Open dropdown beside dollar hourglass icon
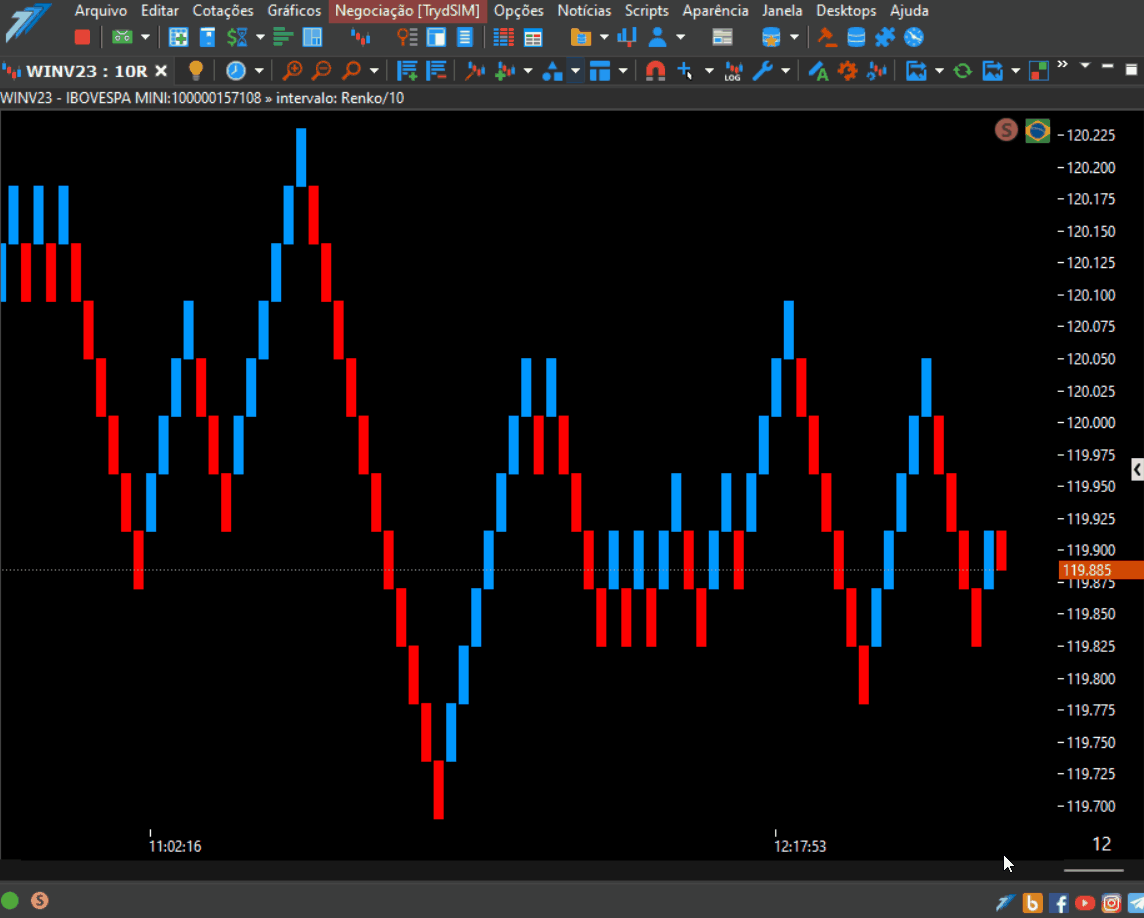The width and height of the screenshot is (1144, 918). click(260, 36)
